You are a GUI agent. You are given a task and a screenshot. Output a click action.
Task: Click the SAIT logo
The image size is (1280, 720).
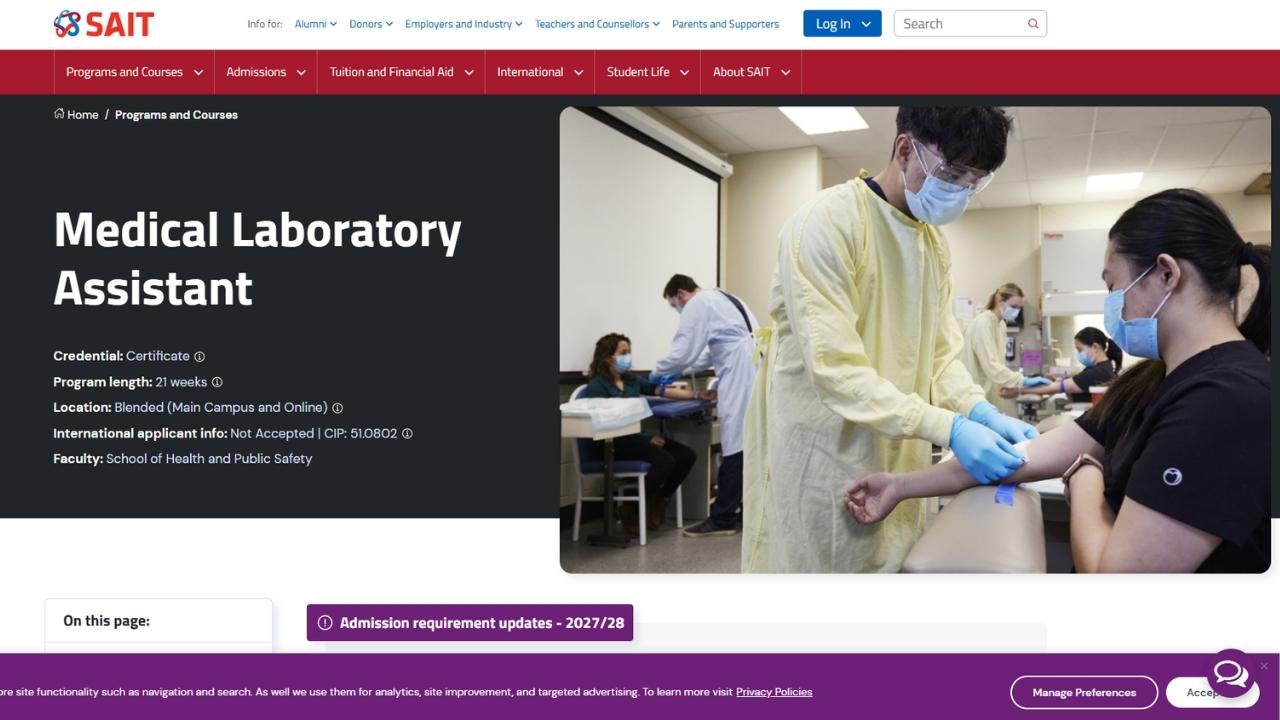click(104, 24)
